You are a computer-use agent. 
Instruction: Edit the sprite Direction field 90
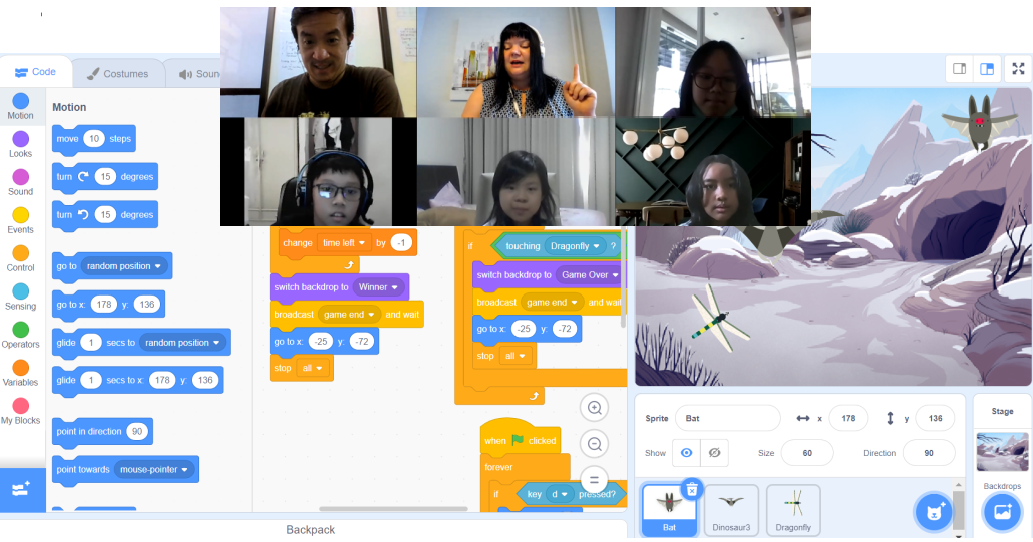(x=929, y=453)
